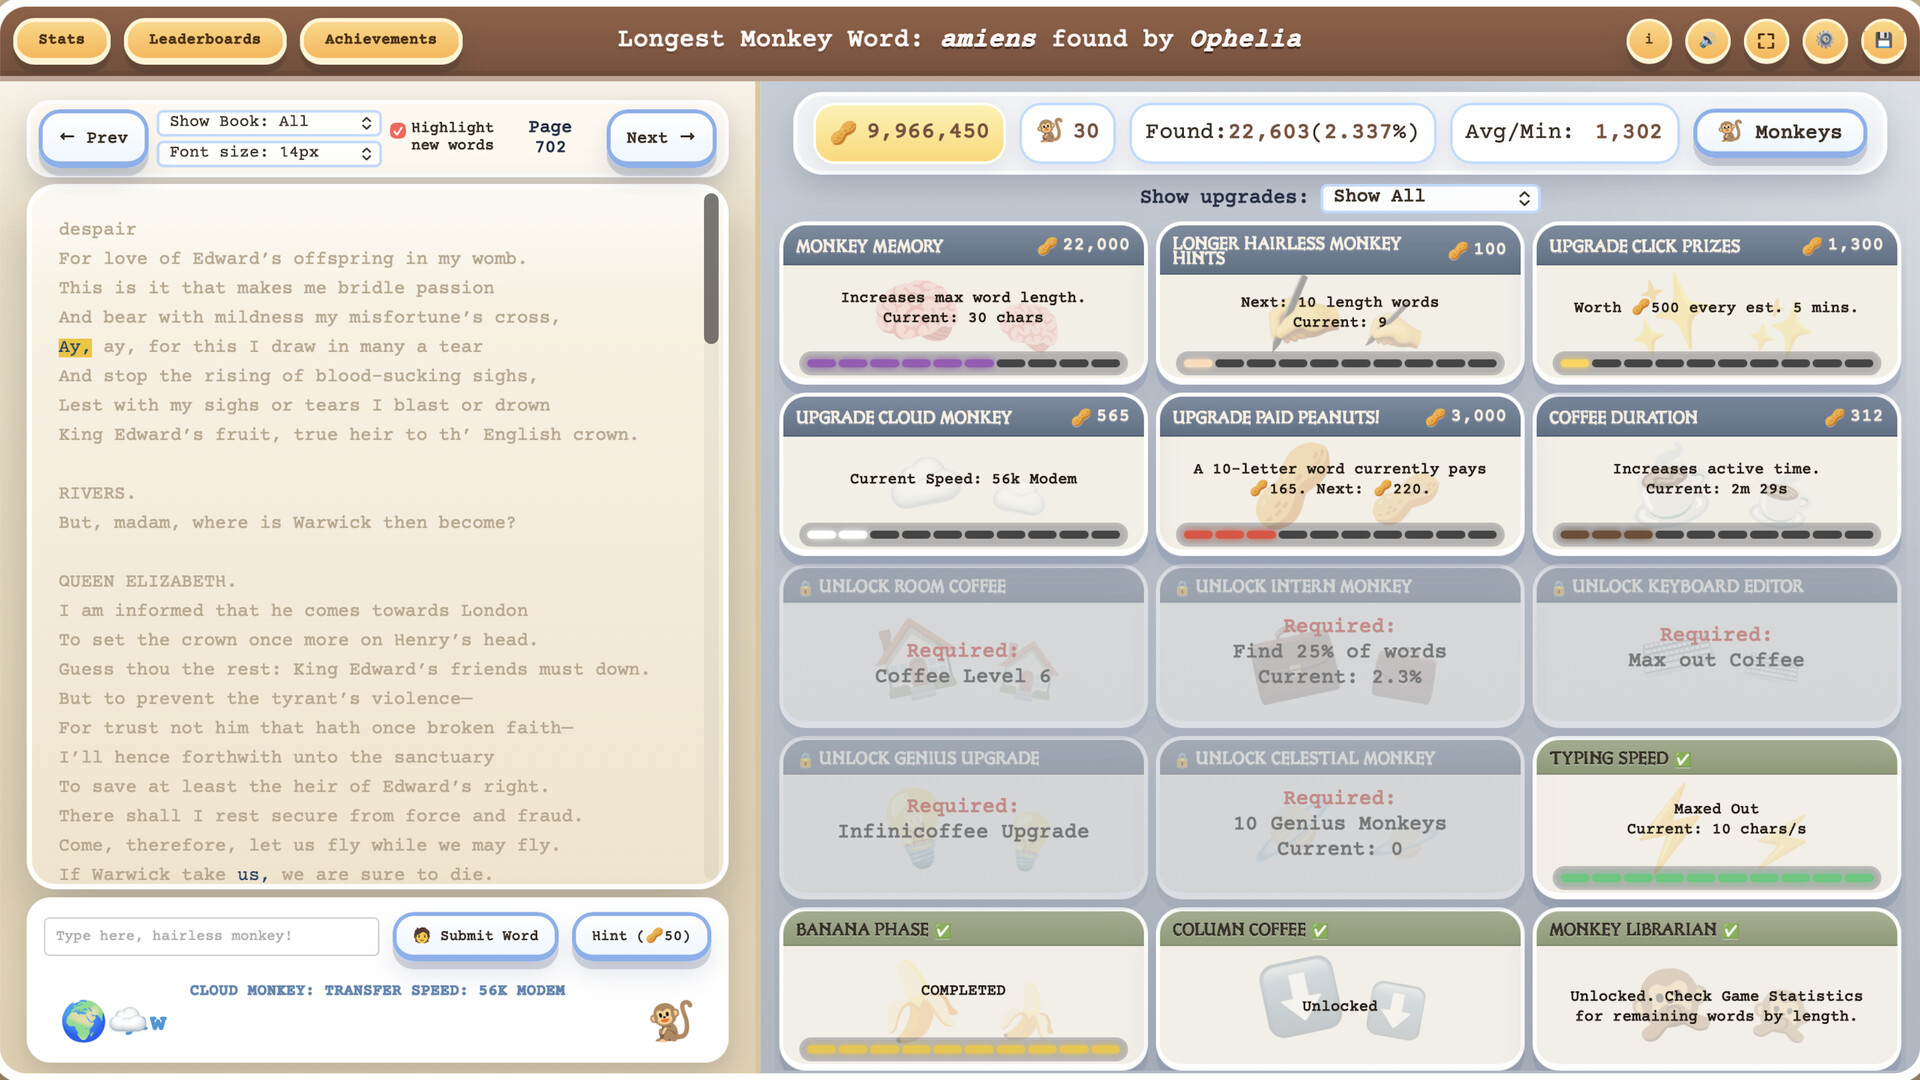This screenshot has height=1080, width=1920.
Task: Click the lock icon on Unlock Celestial Monkey
Action: pyautogui.click(x=1182, y=760)
